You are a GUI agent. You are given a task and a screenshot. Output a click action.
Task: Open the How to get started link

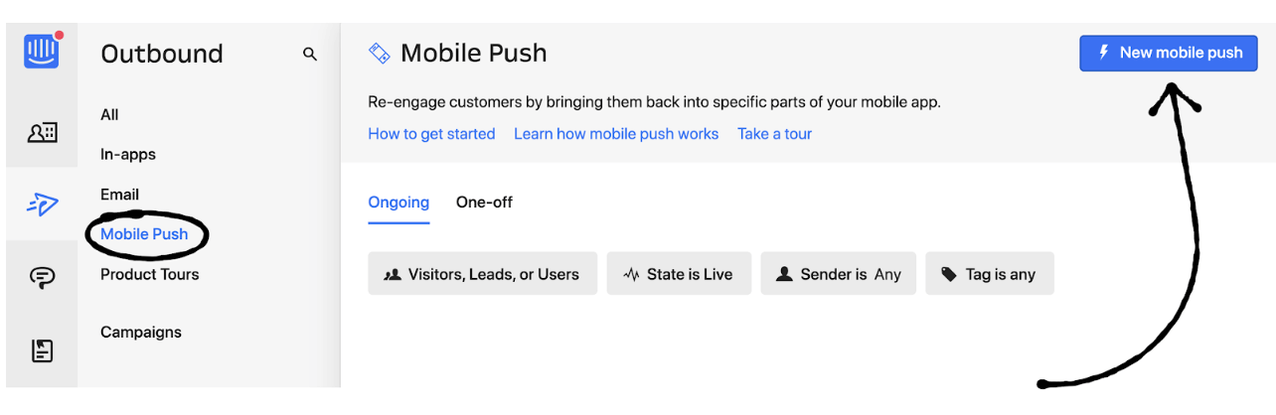pyautogui.click(x=431, y=134)
